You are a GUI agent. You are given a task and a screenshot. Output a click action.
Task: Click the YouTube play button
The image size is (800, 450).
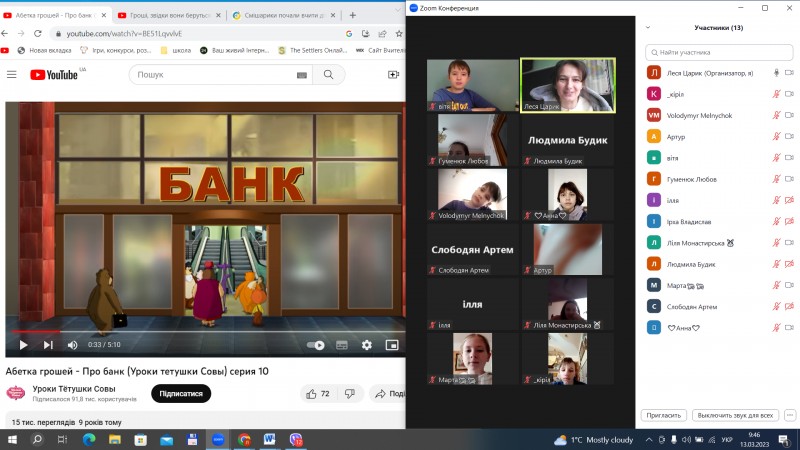(x=23, y=345)
